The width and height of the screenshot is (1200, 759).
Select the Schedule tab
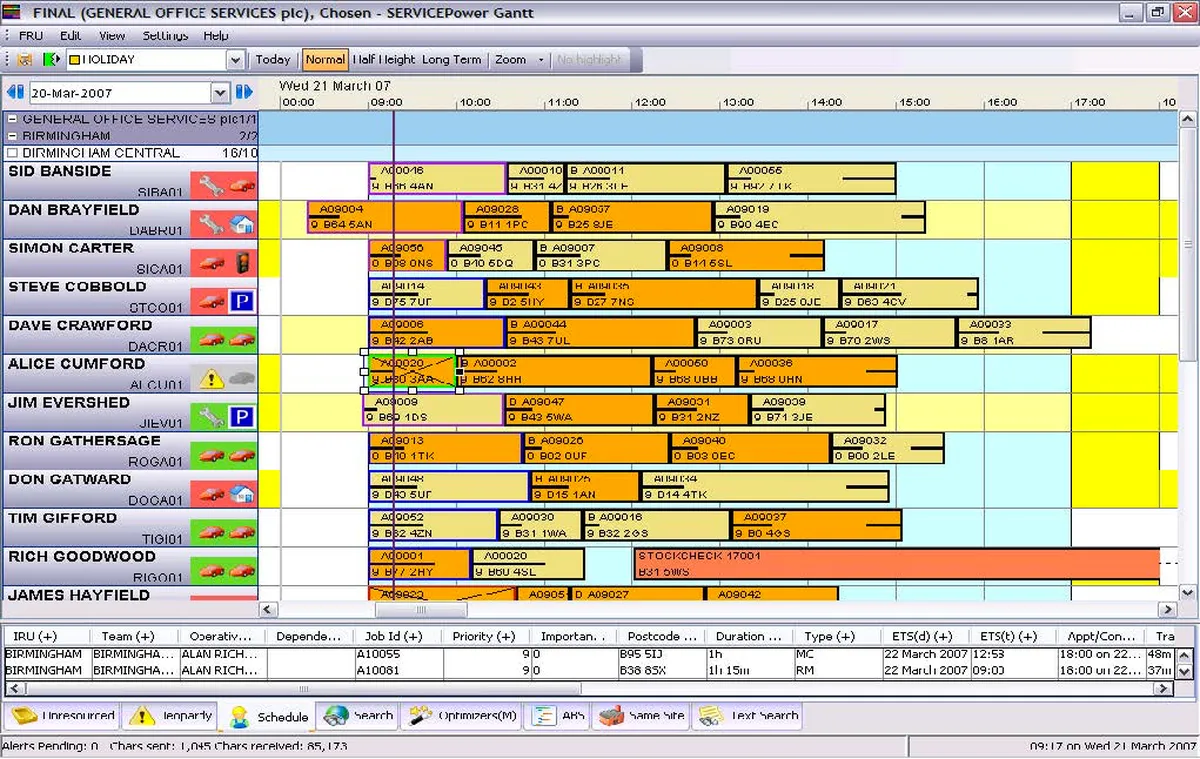click(268, 716)
